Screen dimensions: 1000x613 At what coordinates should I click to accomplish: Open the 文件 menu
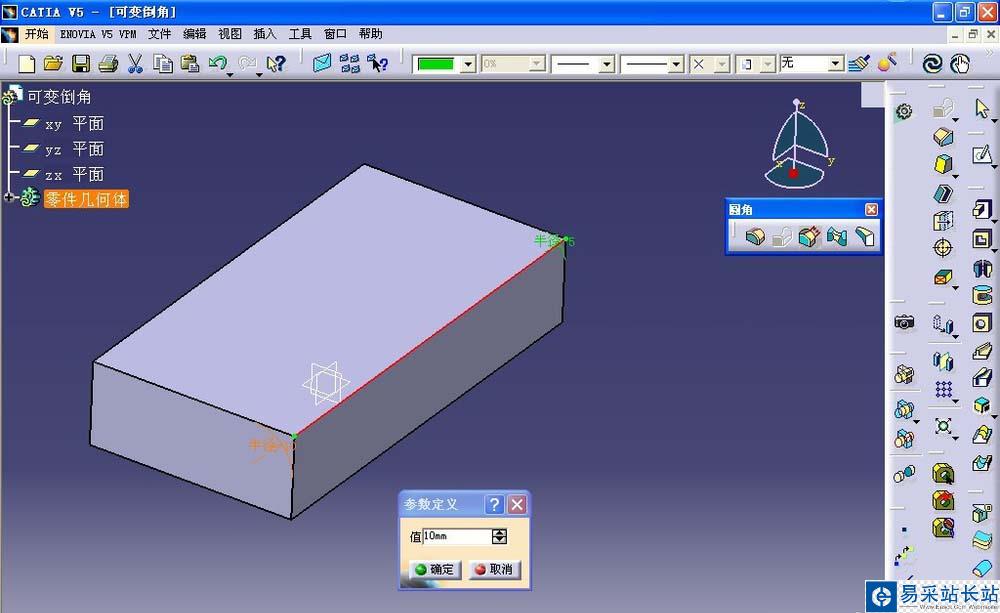[x=159, y=34]
